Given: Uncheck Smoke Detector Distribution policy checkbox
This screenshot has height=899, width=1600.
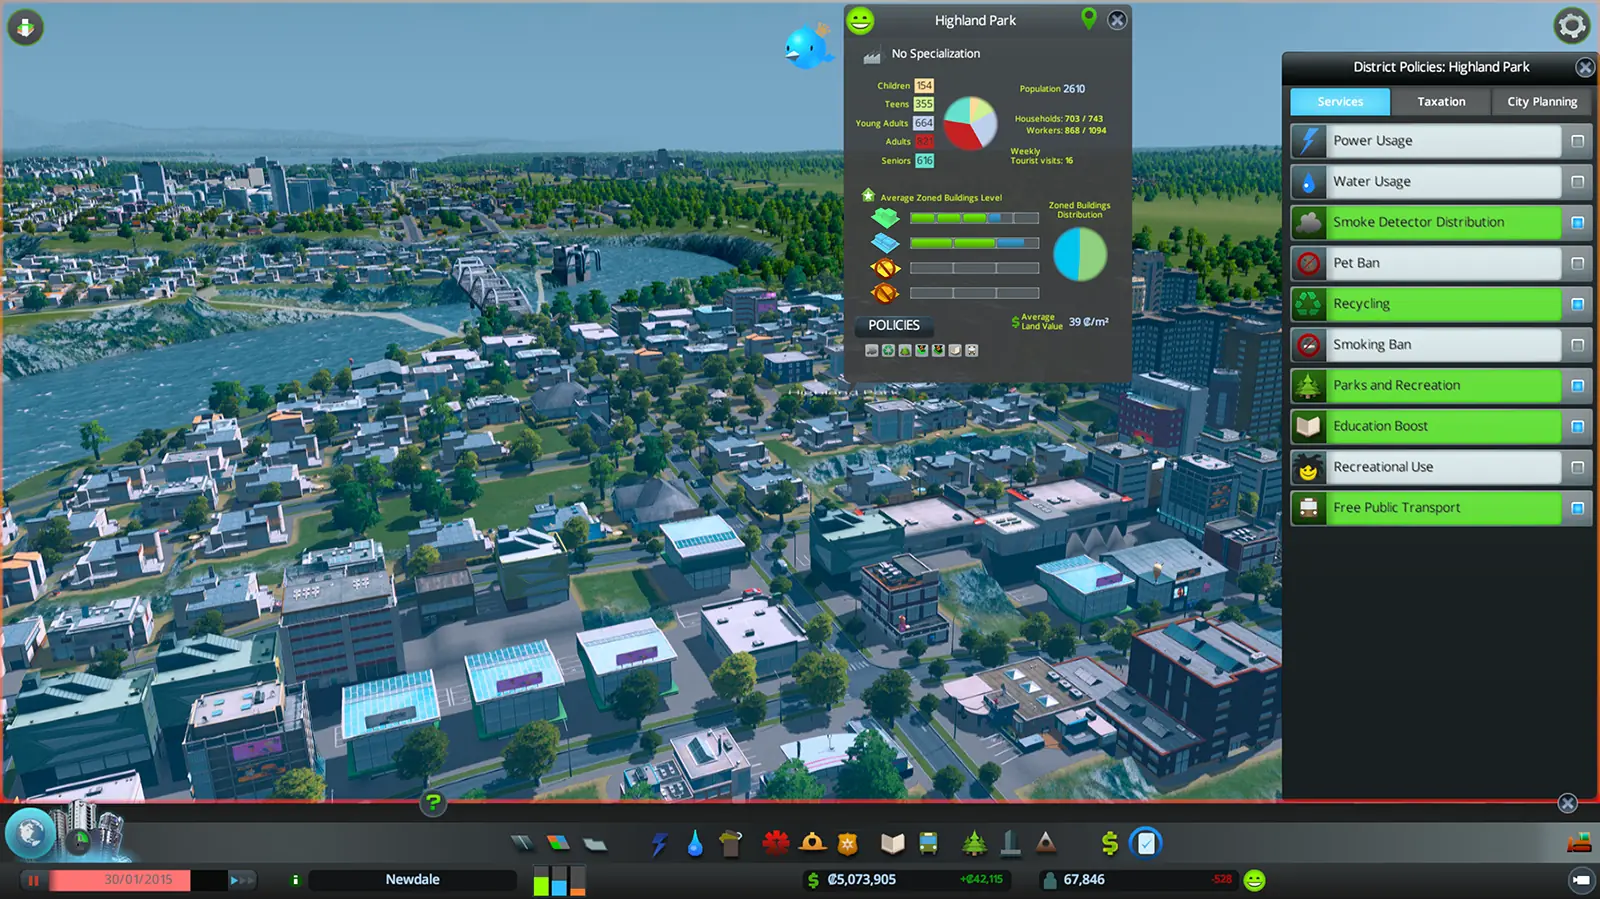Looking at the screenshot, I should pyautogui.click(x=1577, y=222).
